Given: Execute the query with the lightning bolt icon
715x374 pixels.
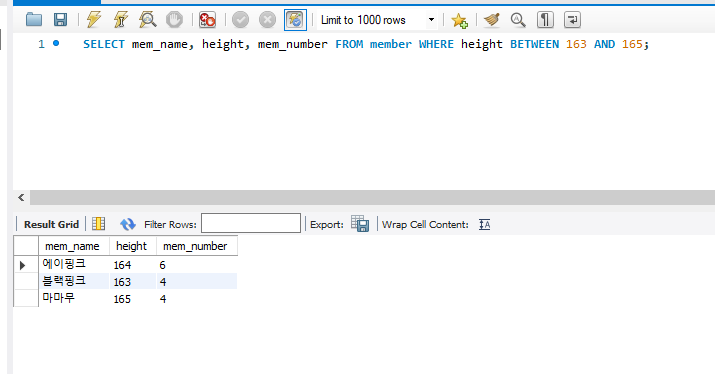Looking at the screenshot, I should point(94,20).
